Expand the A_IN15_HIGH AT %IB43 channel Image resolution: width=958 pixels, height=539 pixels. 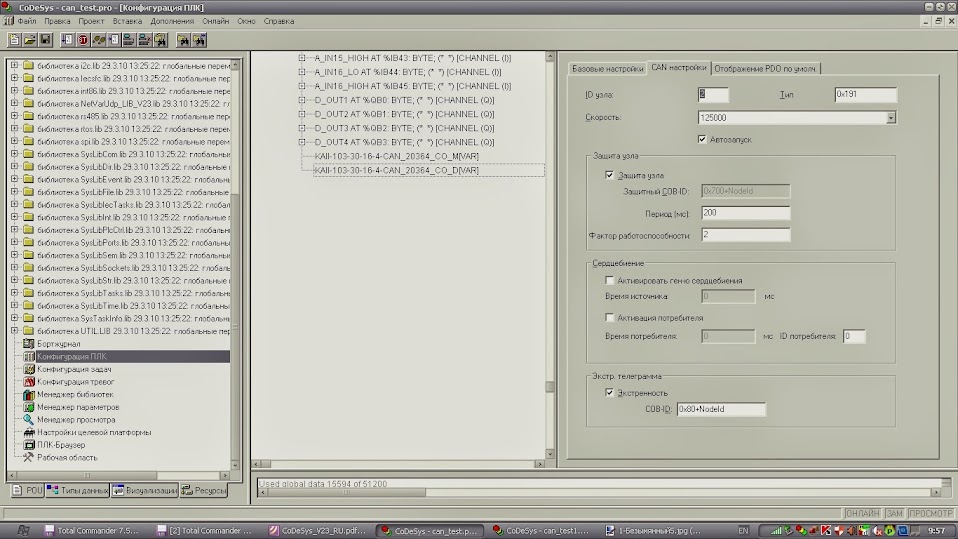(302, 58)
